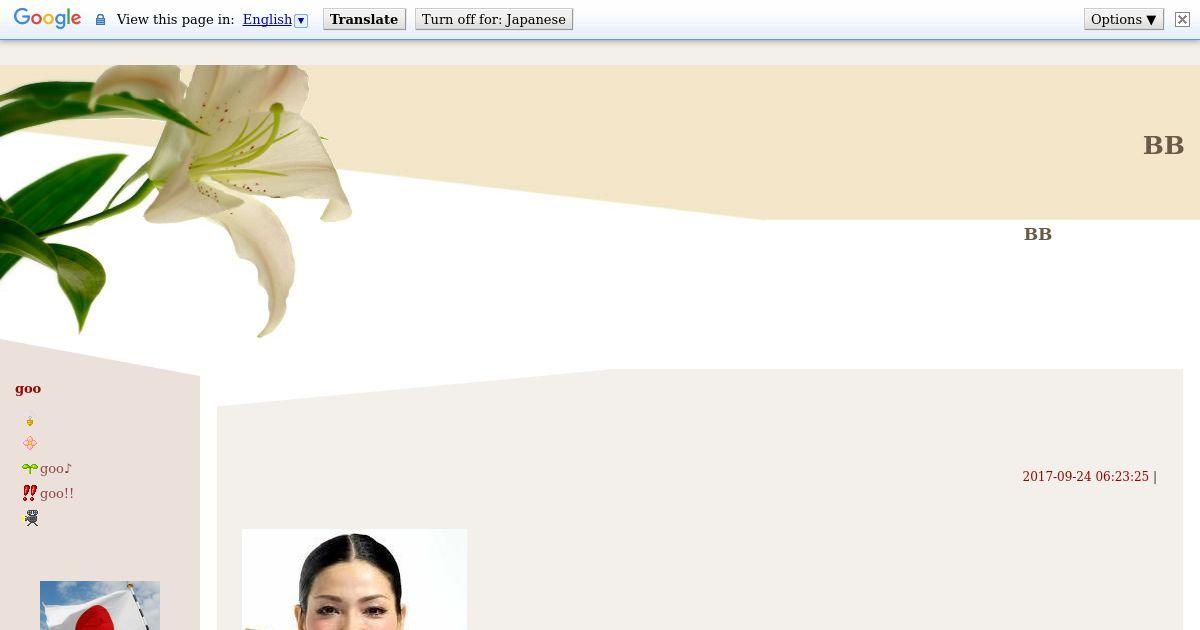Open the Options menu
Image resolution: width=1200 pixels, height=630 pixels.
(x=1124, y=19)
